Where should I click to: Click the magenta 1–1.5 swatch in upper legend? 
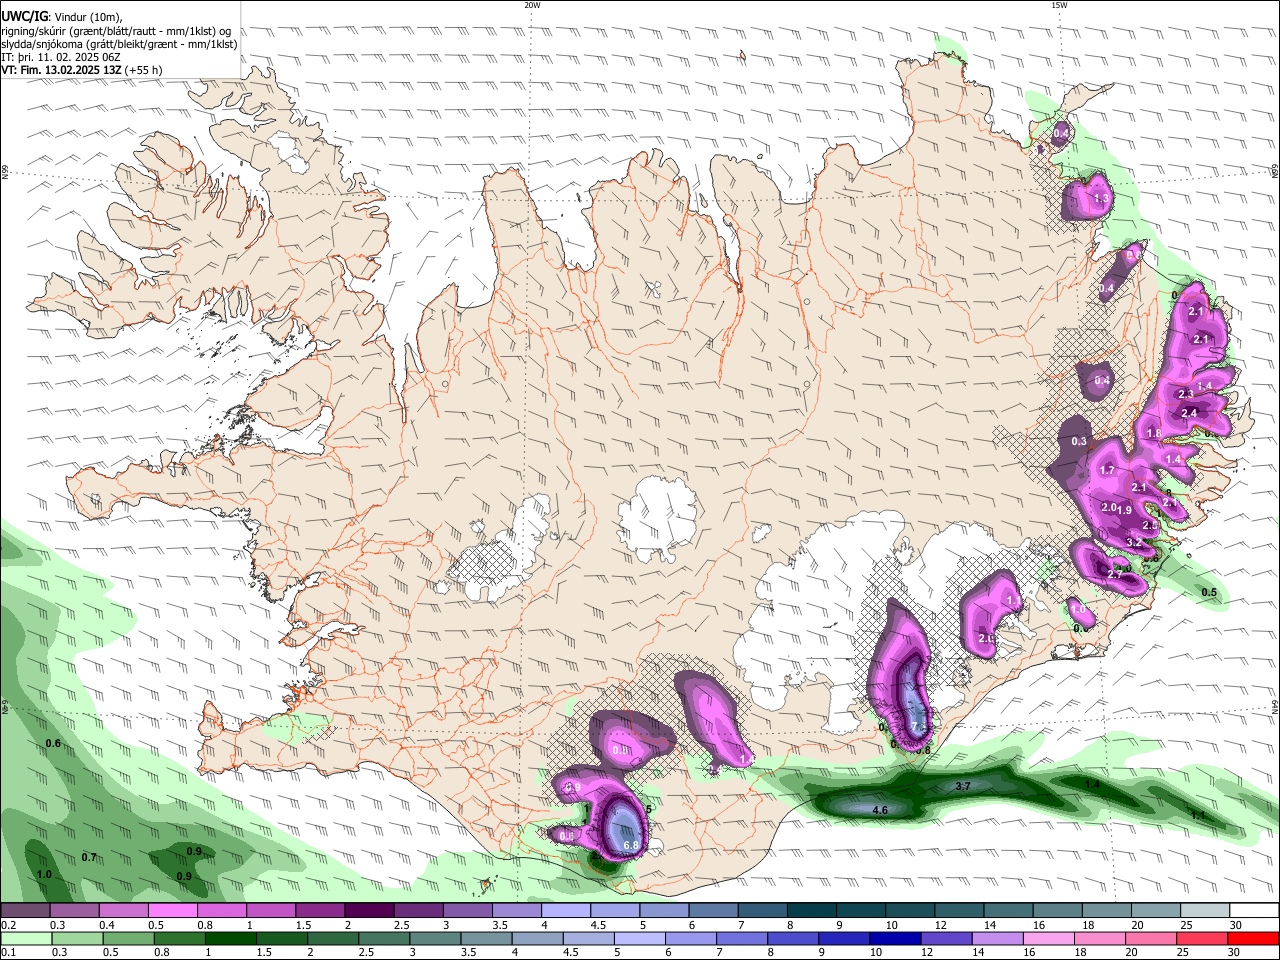click(271, 910)
